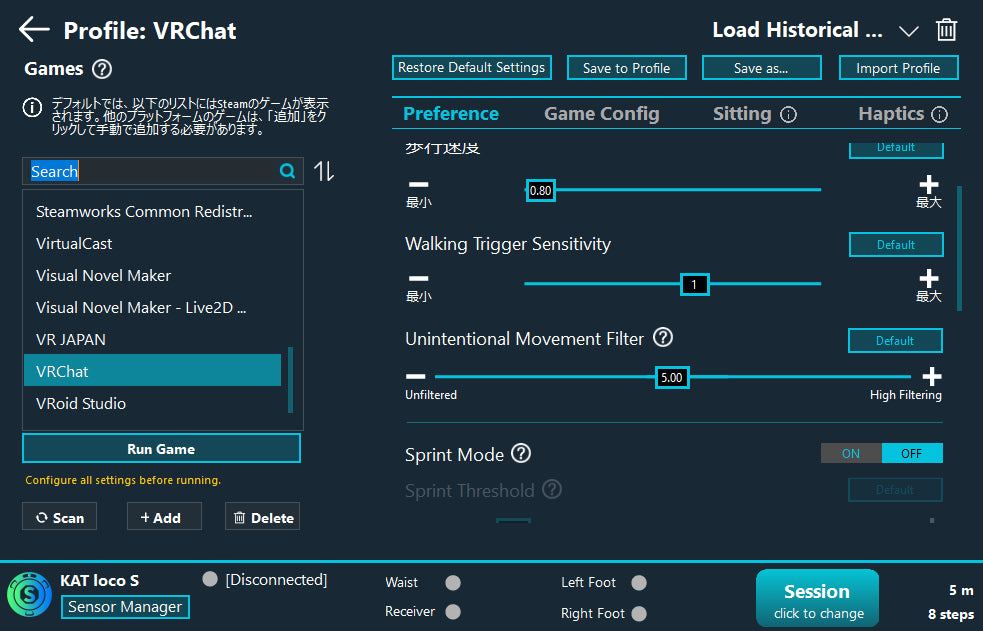
Task: Click the trash icon next to Load Historical
Action: 946,30
